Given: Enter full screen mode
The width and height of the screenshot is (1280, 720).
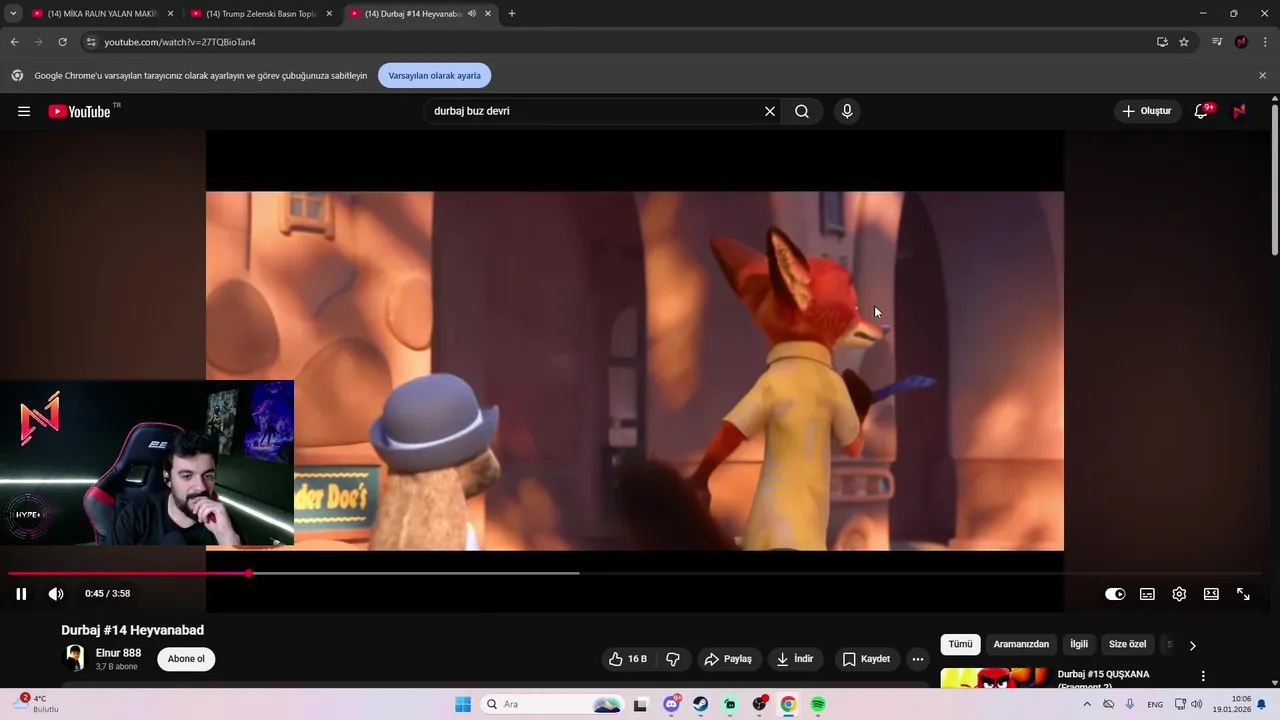Looking at the screenshot, I should point(1243,594).
